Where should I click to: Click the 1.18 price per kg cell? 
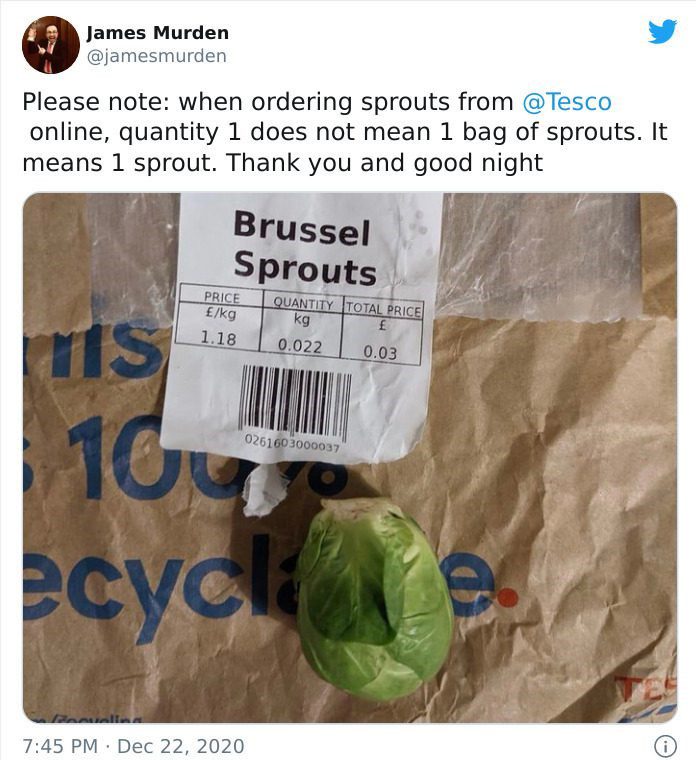218,338
